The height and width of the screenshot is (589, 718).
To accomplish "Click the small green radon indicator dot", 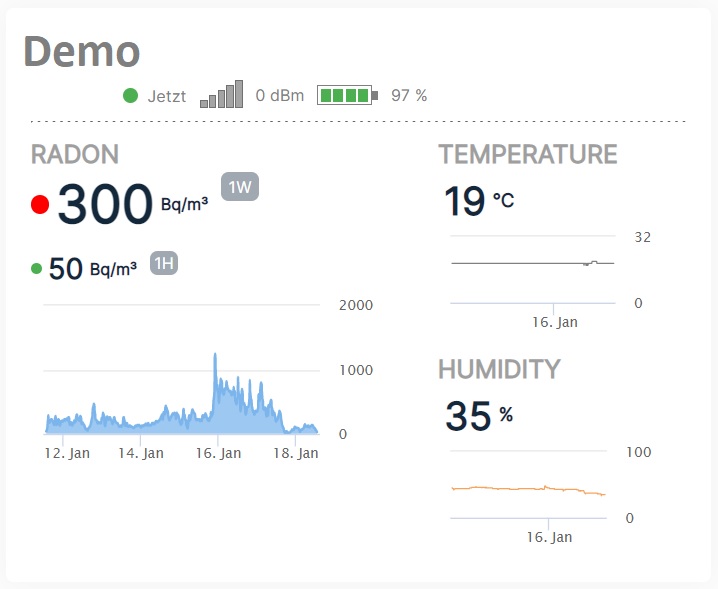I will [37, 268].
